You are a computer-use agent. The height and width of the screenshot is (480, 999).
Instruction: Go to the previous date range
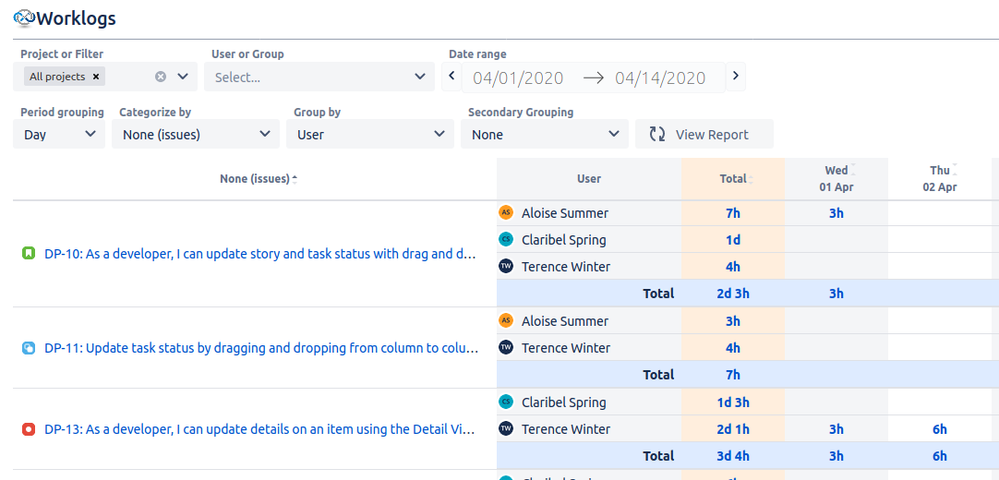[x=452, y=76]
